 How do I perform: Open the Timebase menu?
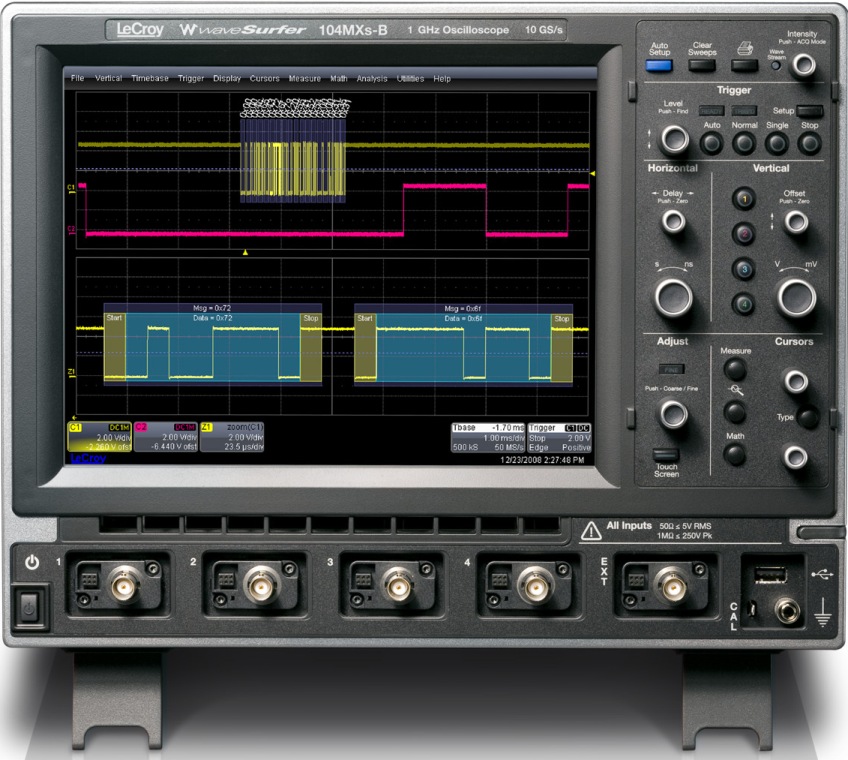150,78
